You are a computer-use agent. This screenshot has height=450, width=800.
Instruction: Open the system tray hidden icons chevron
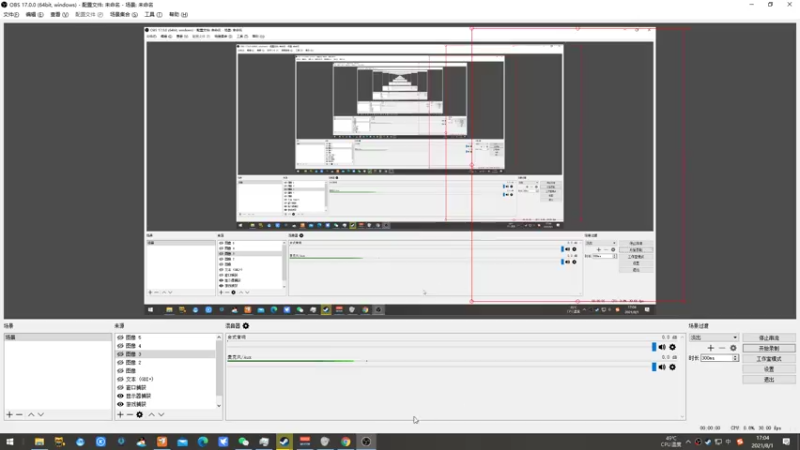pos(688,442)
